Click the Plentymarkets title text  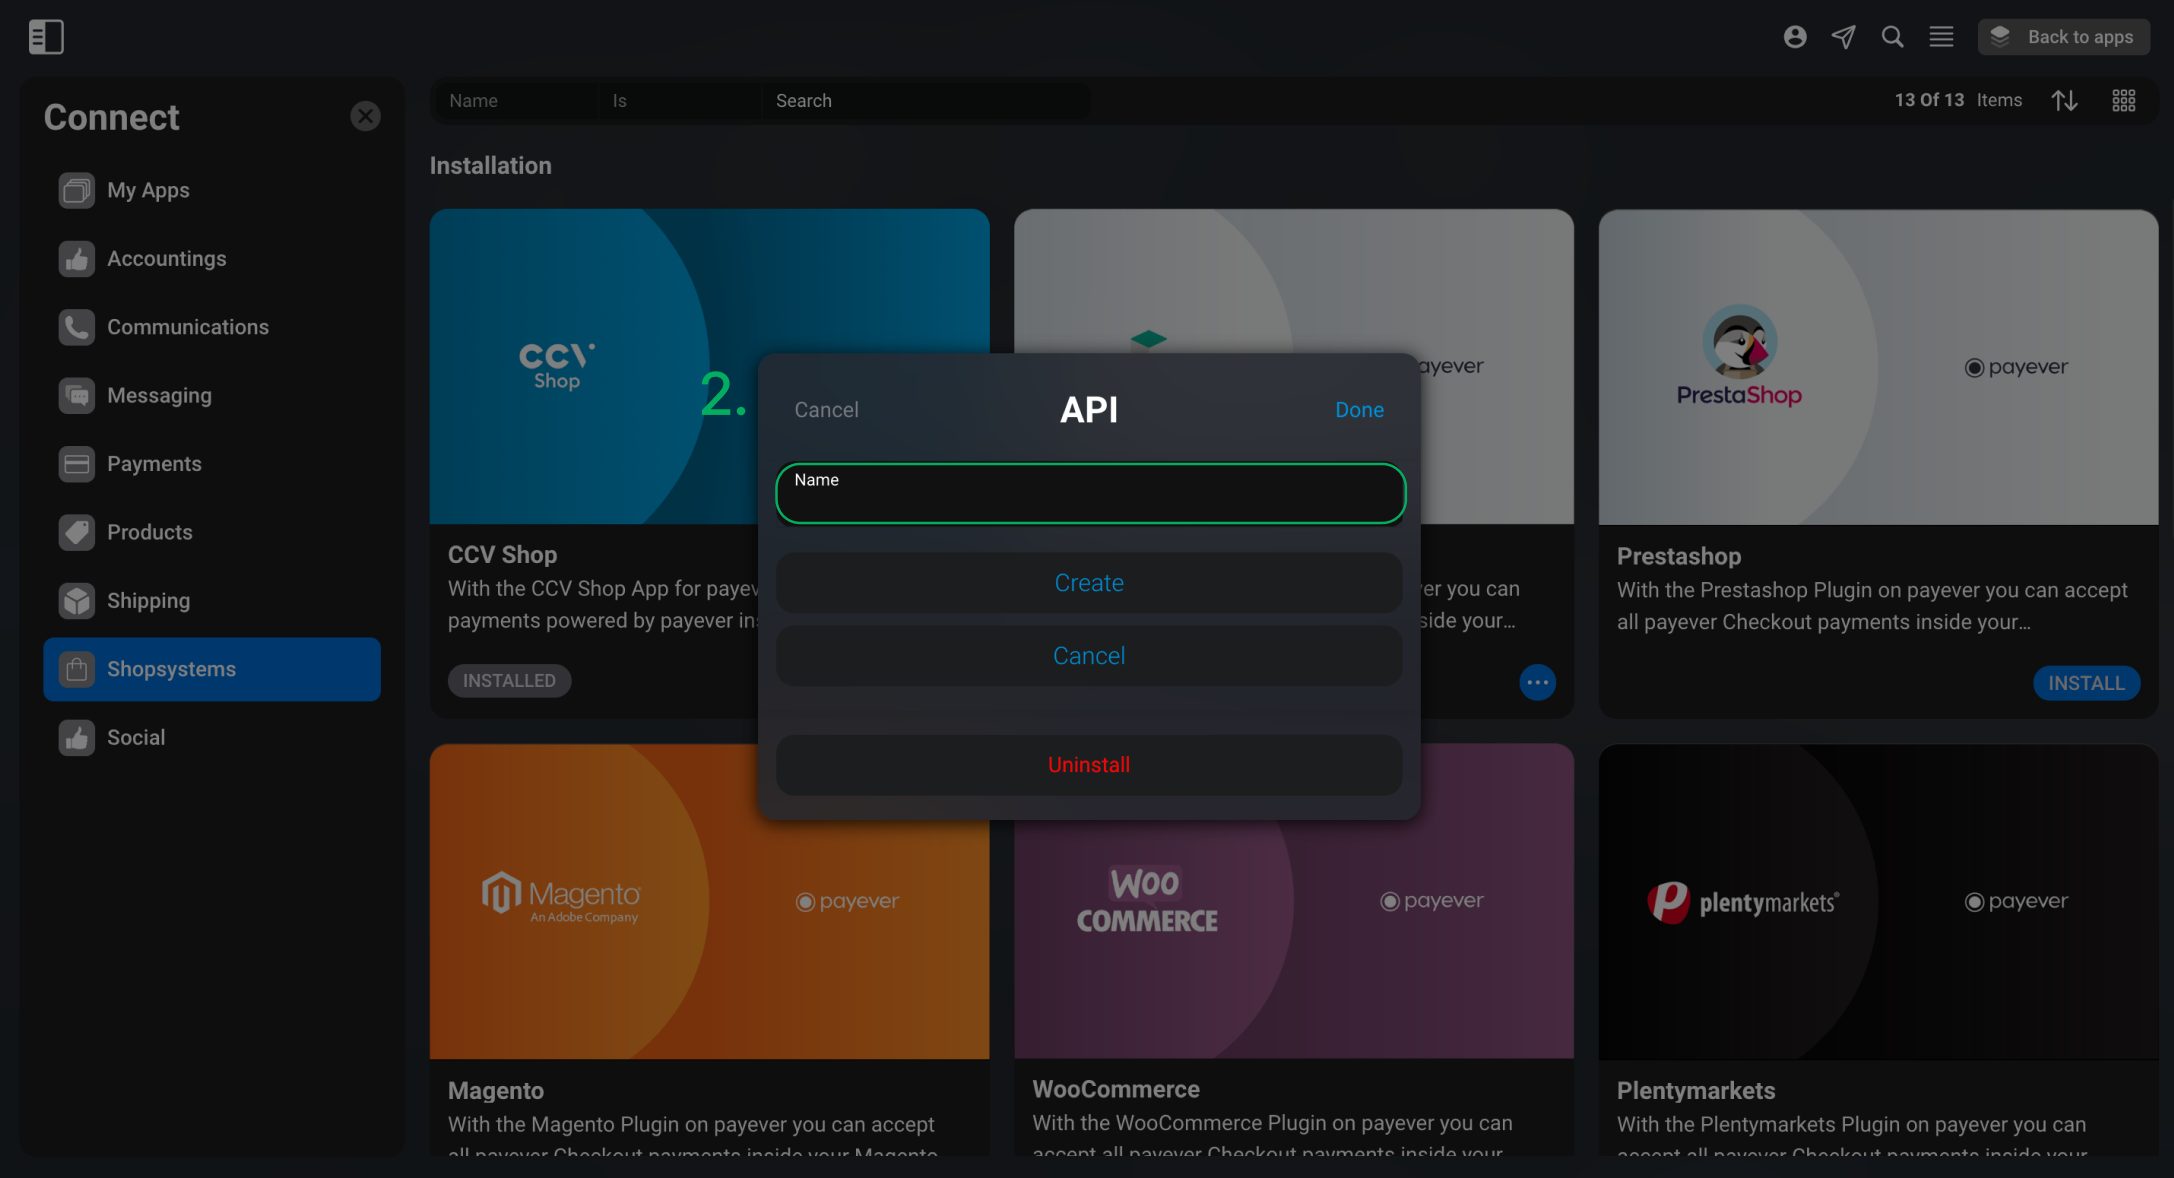(1695, 1091)
